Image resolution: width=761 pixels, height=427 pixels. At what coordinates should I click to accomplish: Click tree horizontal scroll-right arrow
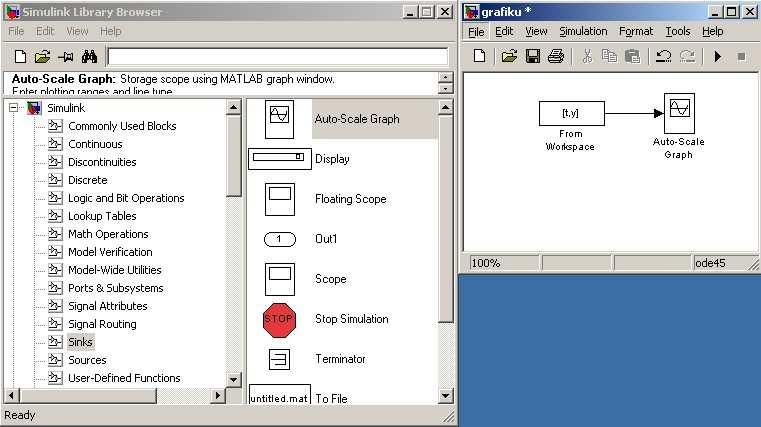tap(218, 396)
